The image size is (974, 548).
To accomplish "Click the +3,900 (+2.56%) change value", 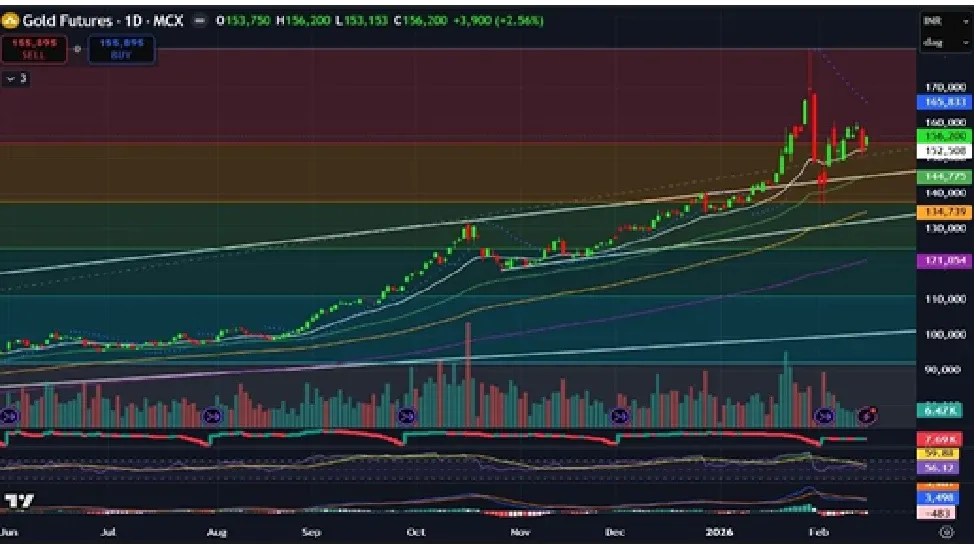I will (498, 21).
